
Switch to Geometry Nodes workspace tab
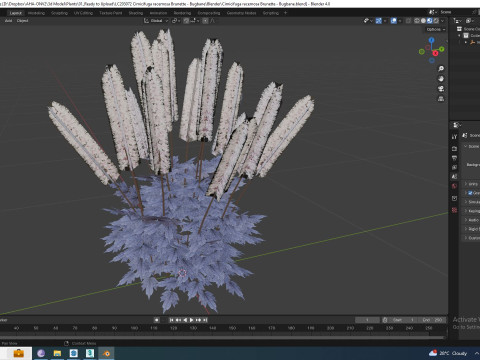(241, 13)
